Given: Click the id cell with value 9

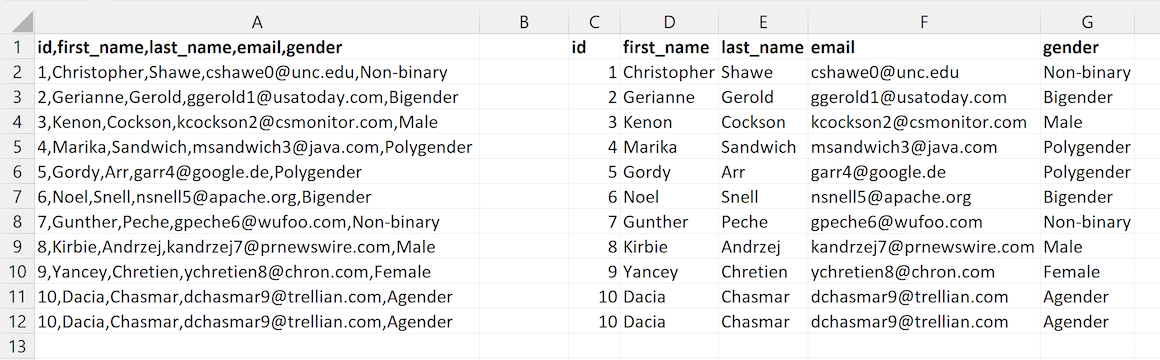Looking at the screenshot, I should point(595,272).
